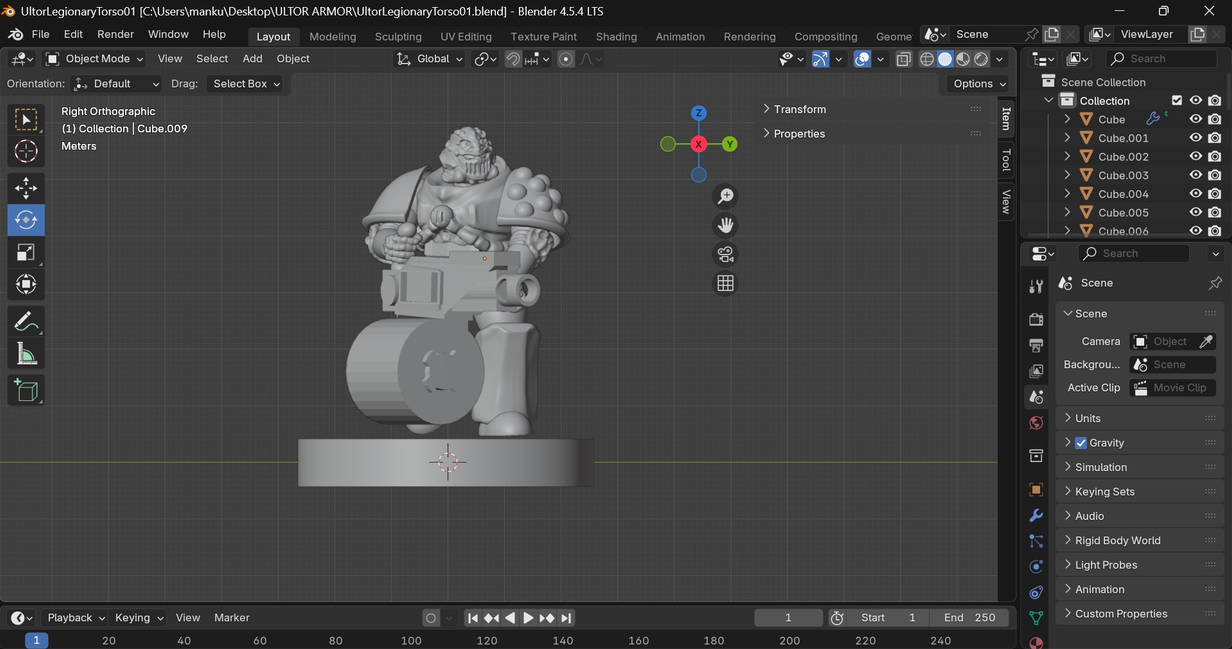
Task: Open the Tool properties tab icon
Action: point(1036,287)
